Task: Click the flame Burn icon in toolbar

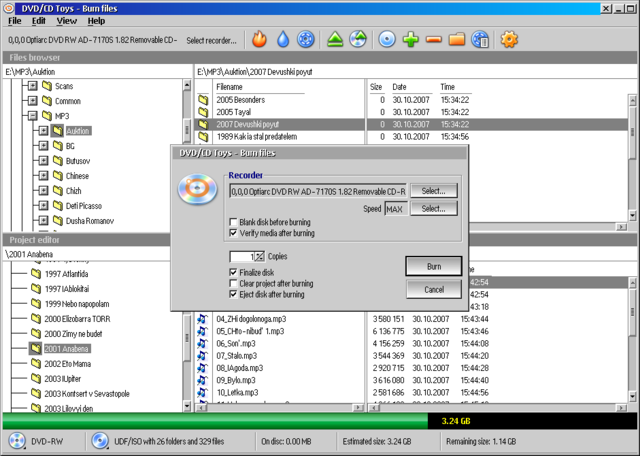Action: 259,40
